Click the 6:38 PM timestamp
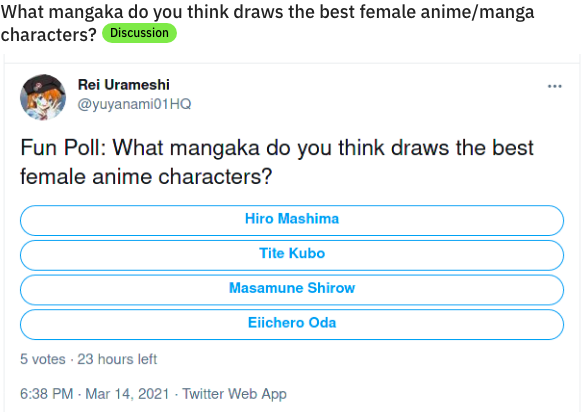588x412 pixels. (46, 394)
